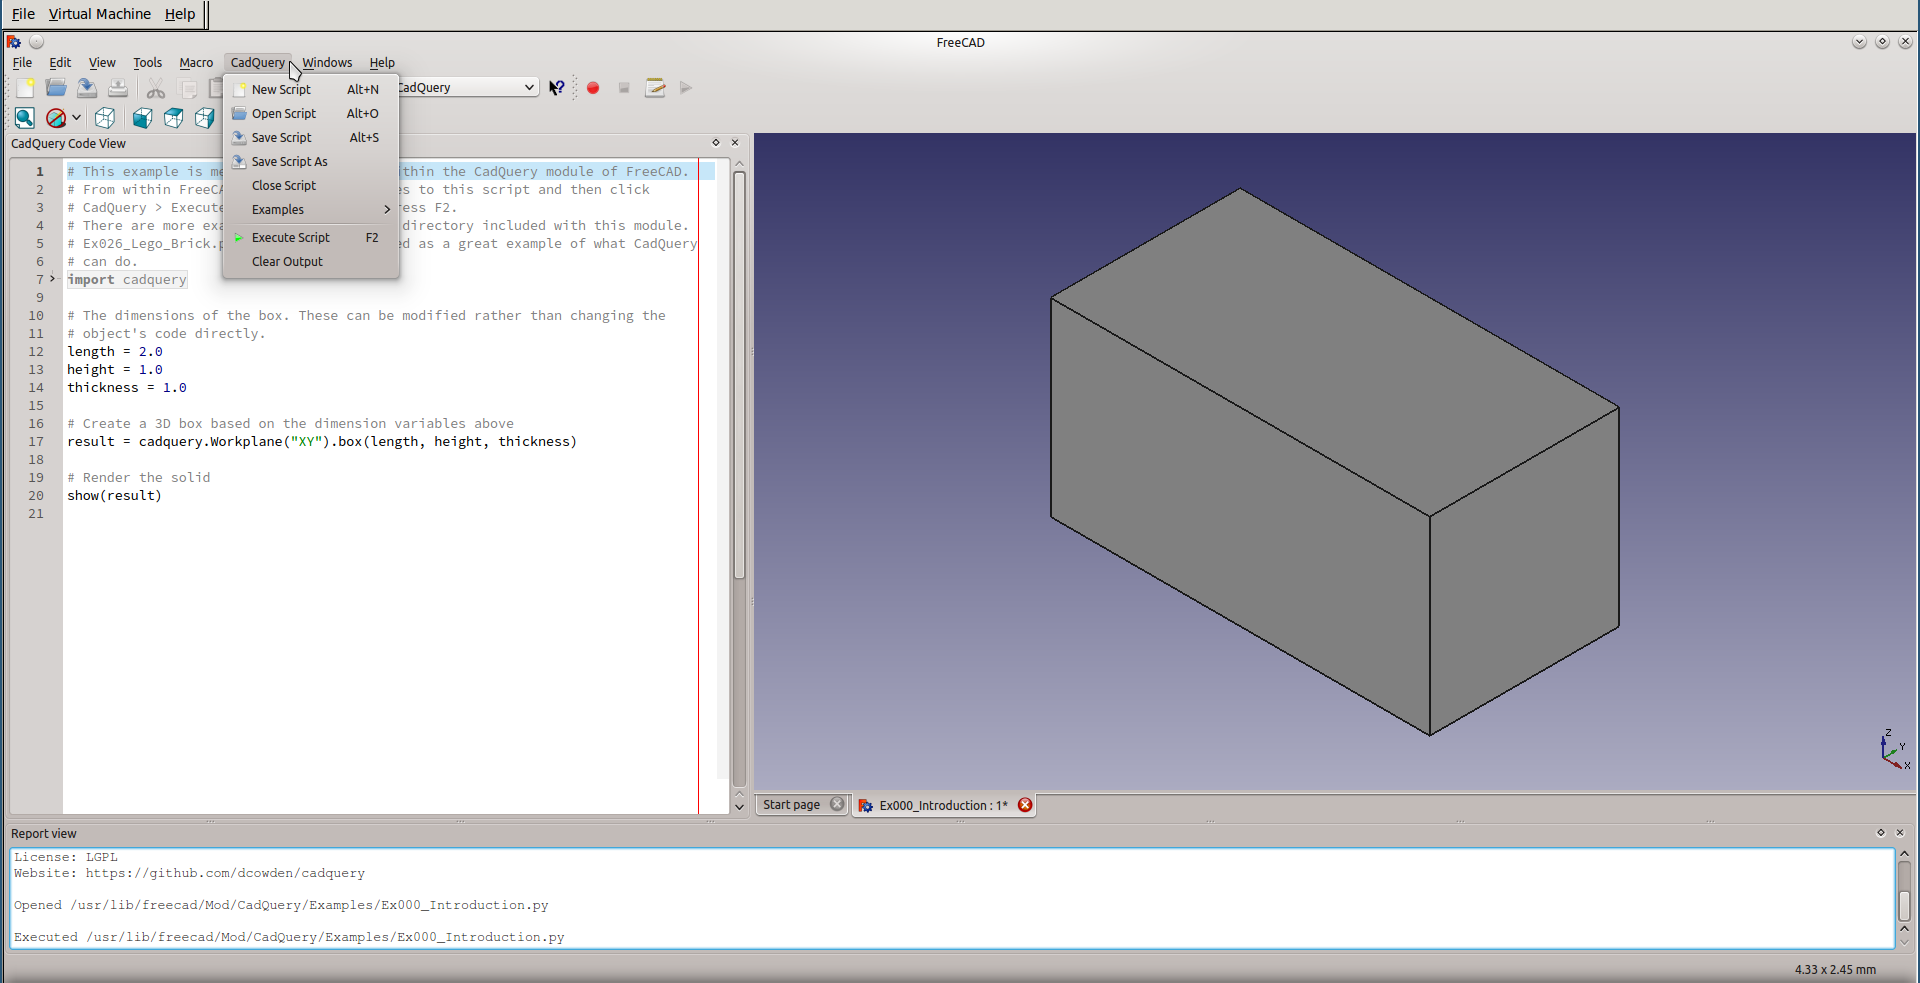This screenshot has height=983, width=1920.
Task: Click the green Execute Script arrow icon
Action: pos(239,237)
